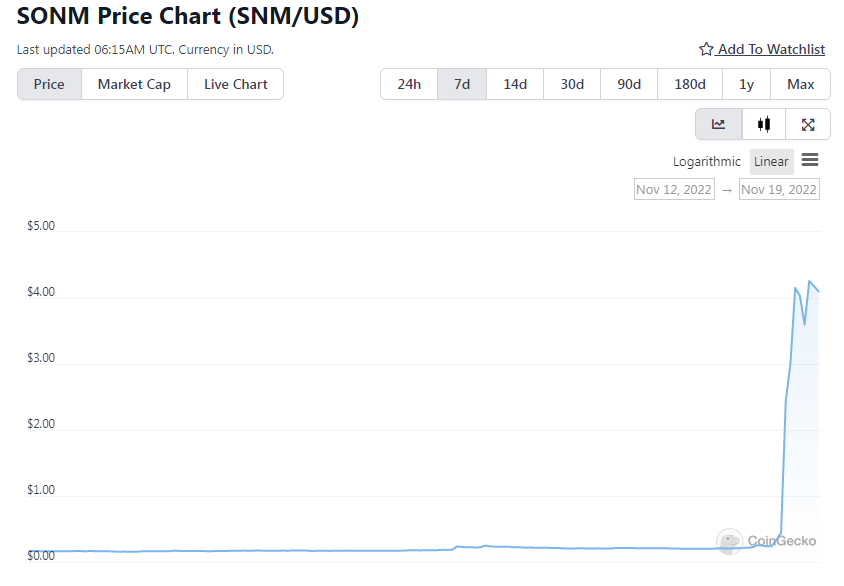Toggle Logarithmic scale
The width and height of the screenshot is (844, 586).
click(706, 161)
